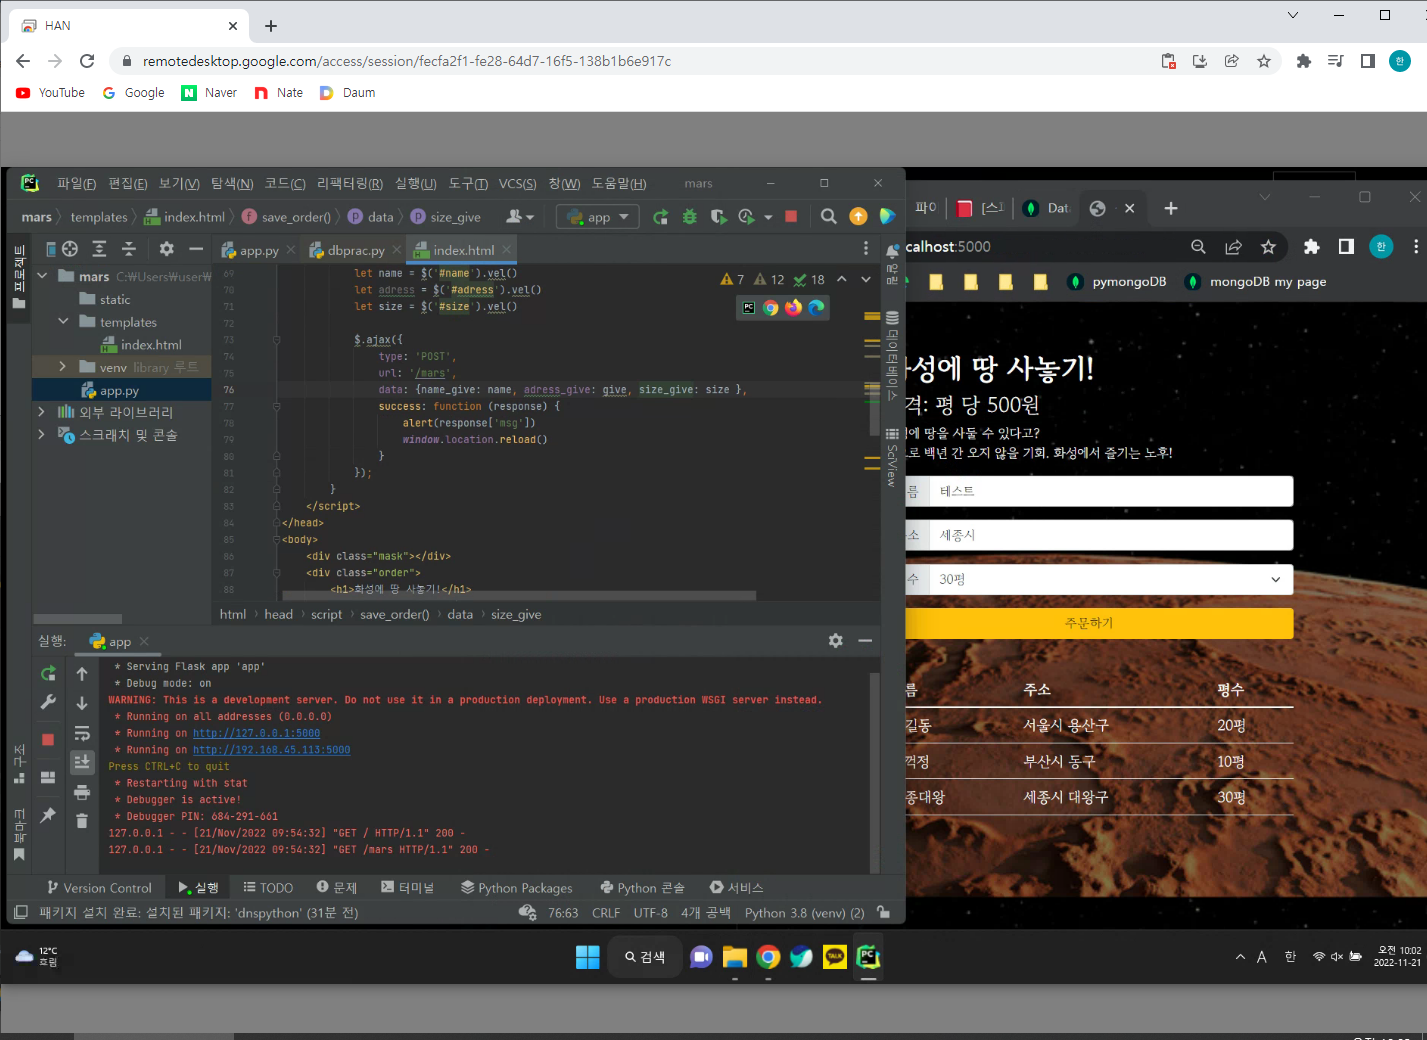Click the down arrow in Run console

pos(82,703)
